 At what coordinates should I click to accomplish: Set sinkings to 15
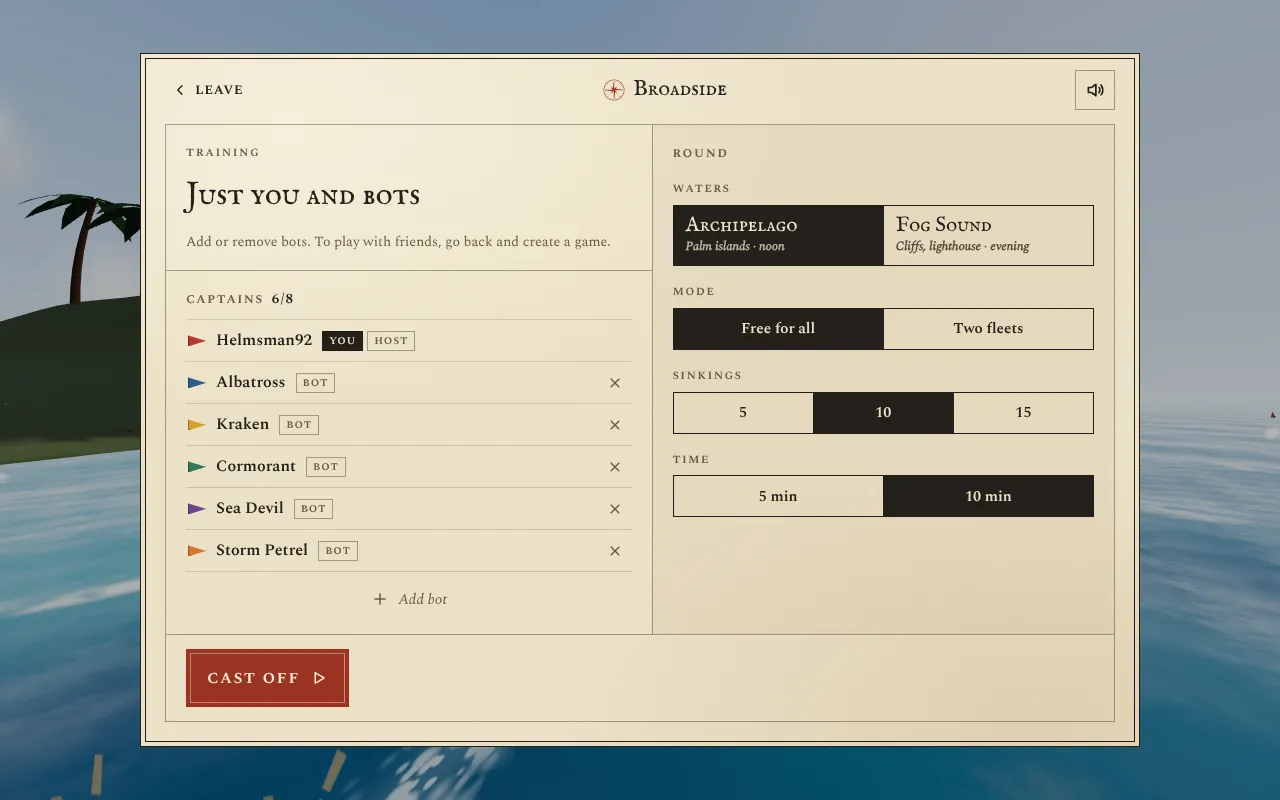click(1023, 413)
